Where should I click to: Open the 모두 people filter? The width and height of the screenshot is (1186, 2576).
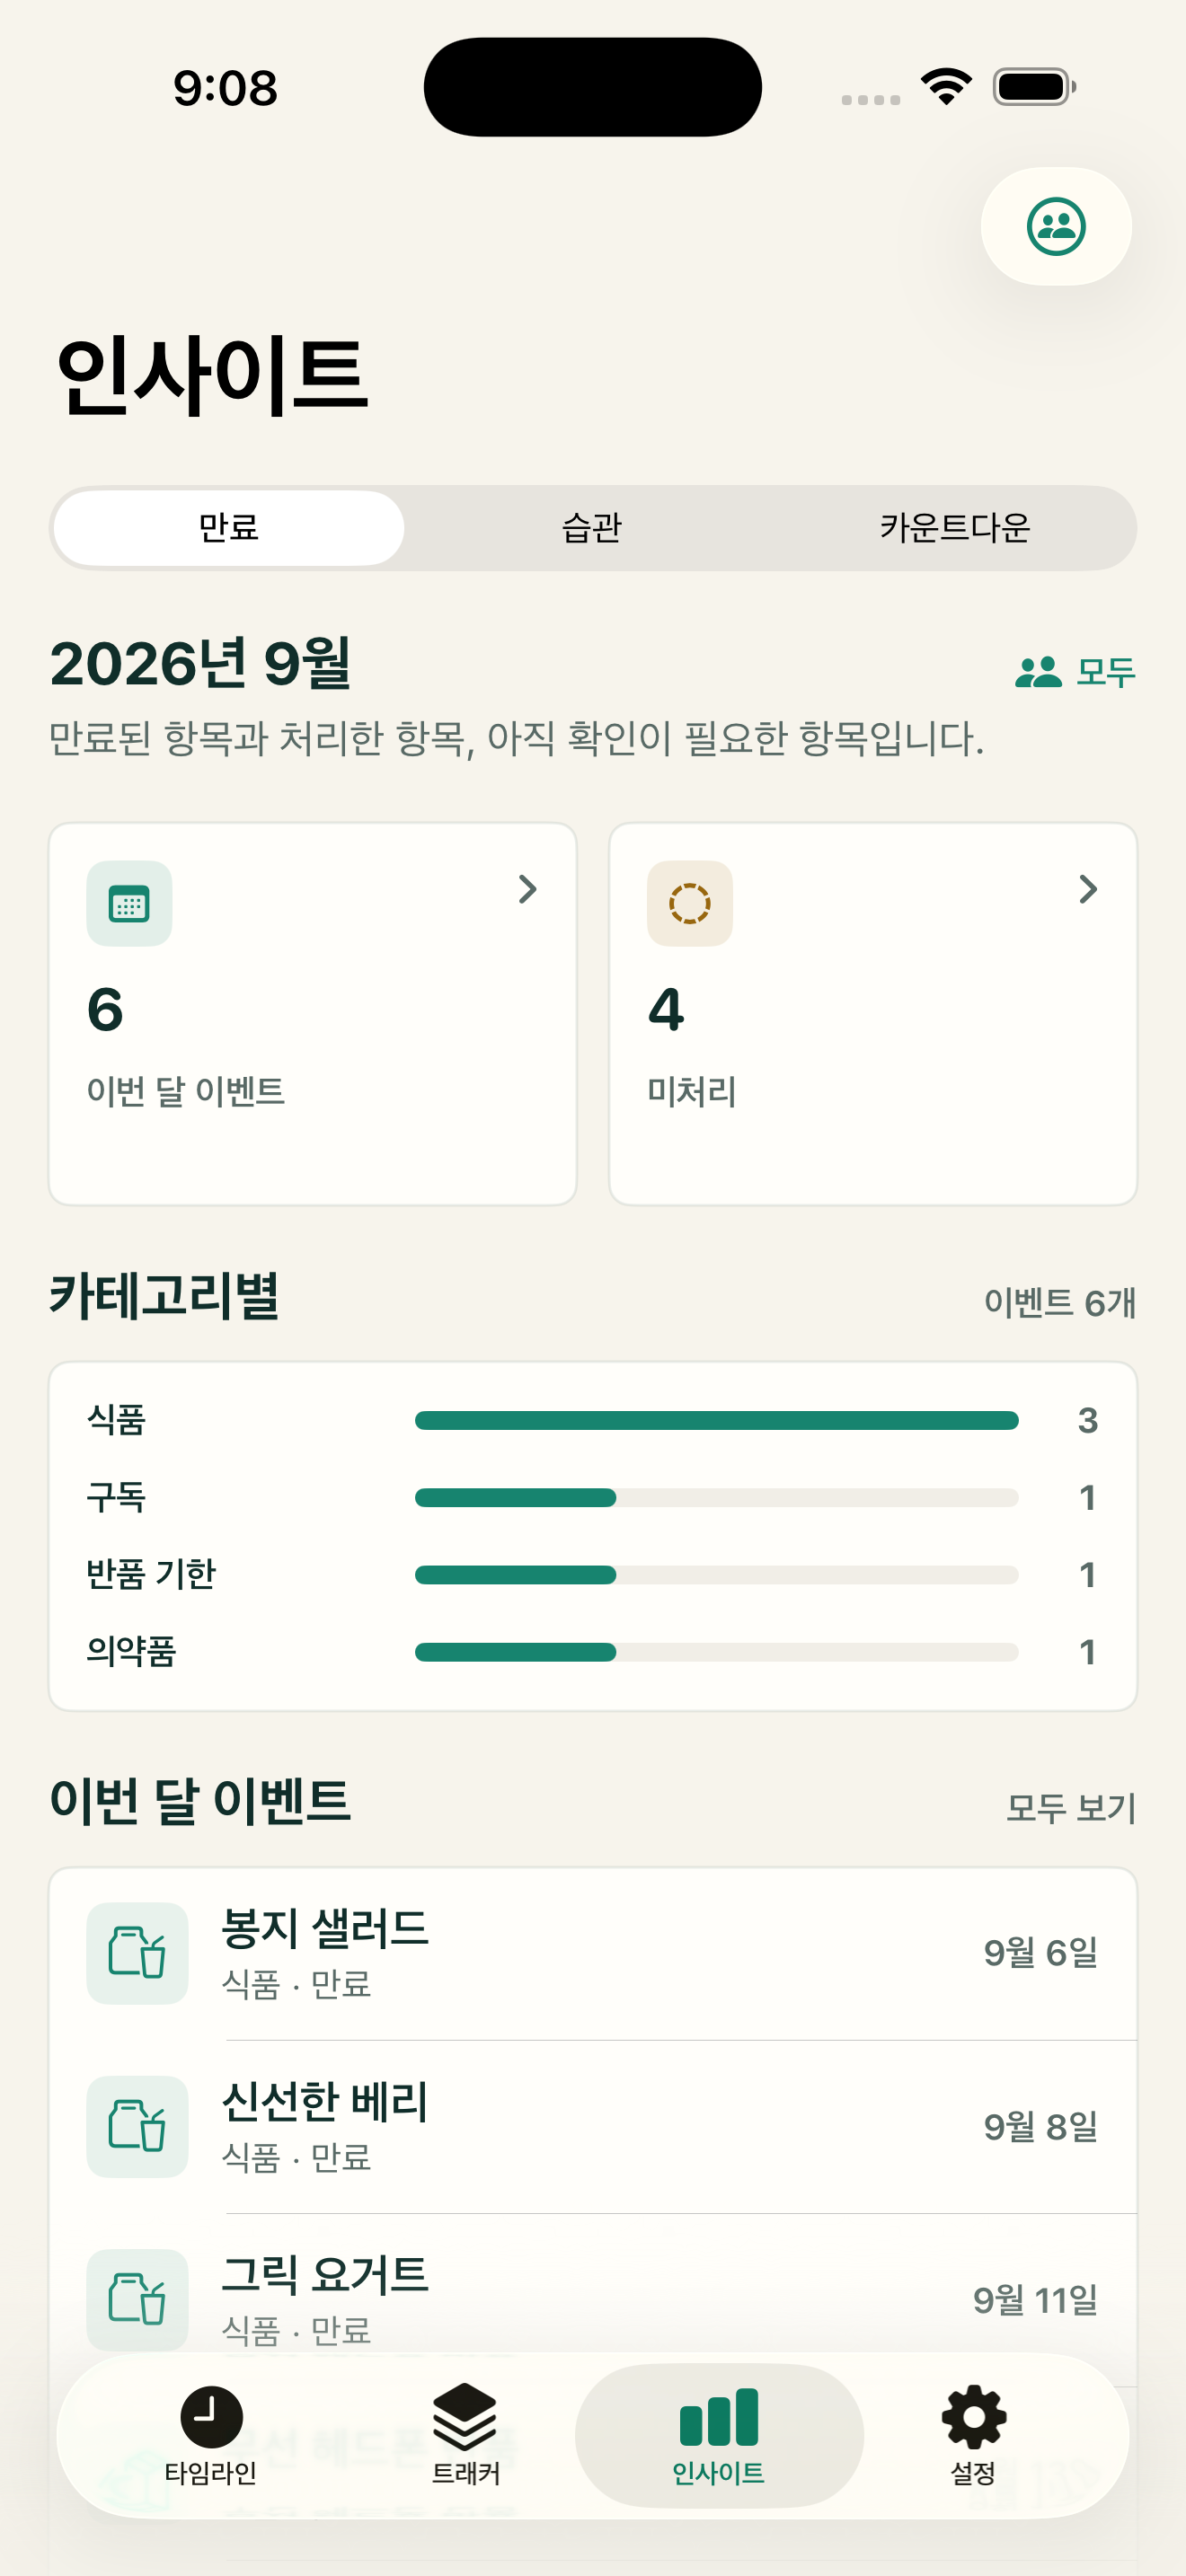click(1076, 671)
